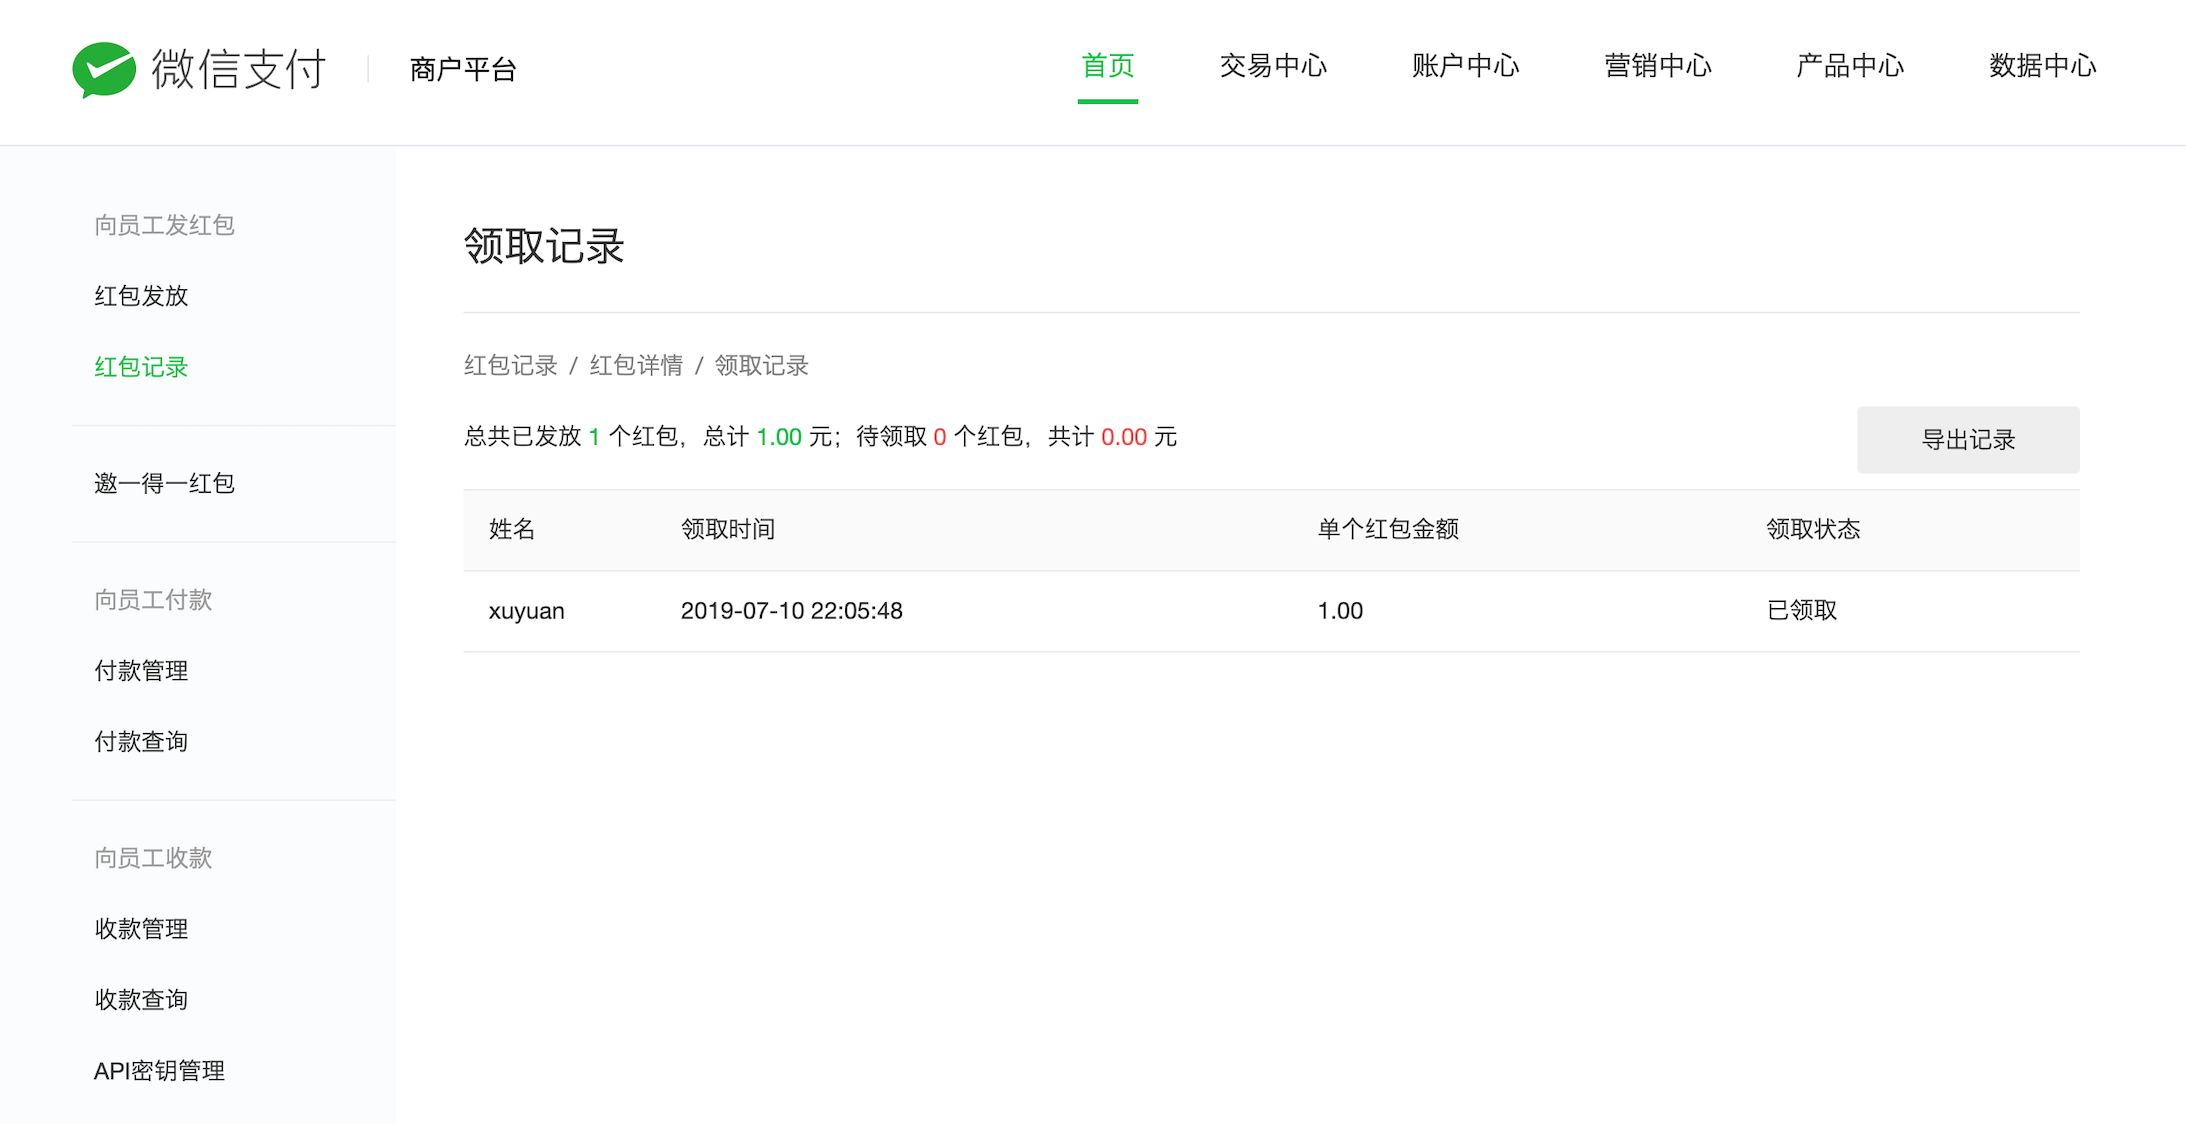
Task: Open 付款查询 sidebar entry
Action: [x=141, y=742]
